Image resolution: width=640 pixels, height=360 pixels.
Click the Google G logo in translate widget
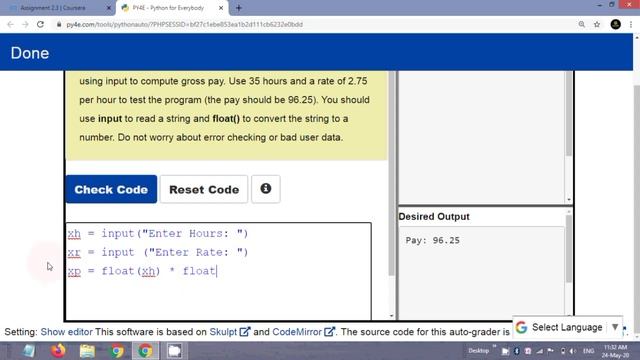pyautogui.click(x=521, y=327)
